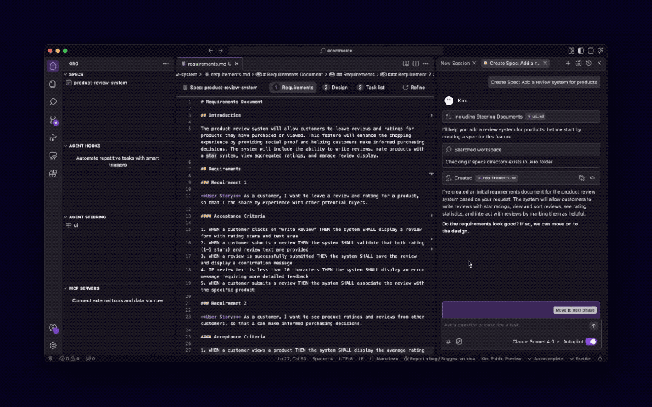Click the Move to next phase button
Image resolution: width=652 pixels, height=407 pixels.
[x=575, y=310]
